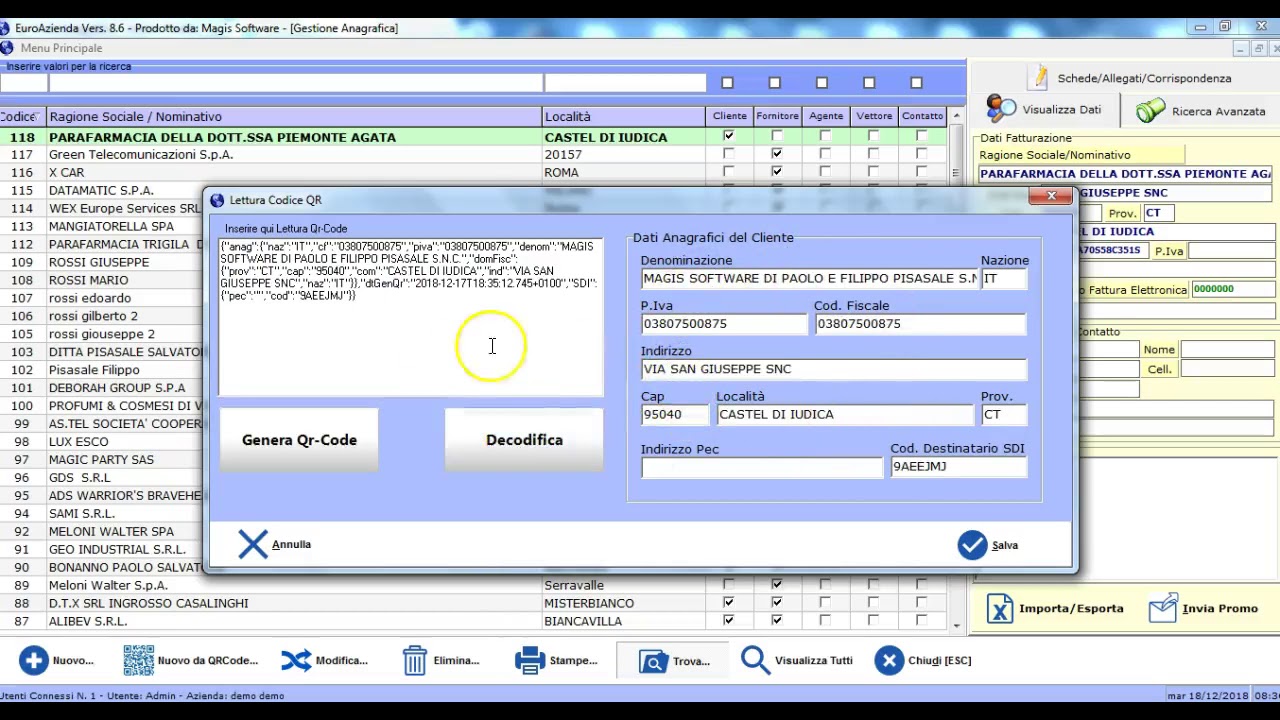Click Visualizza Tutti magnifier icon

coord(755,660)
